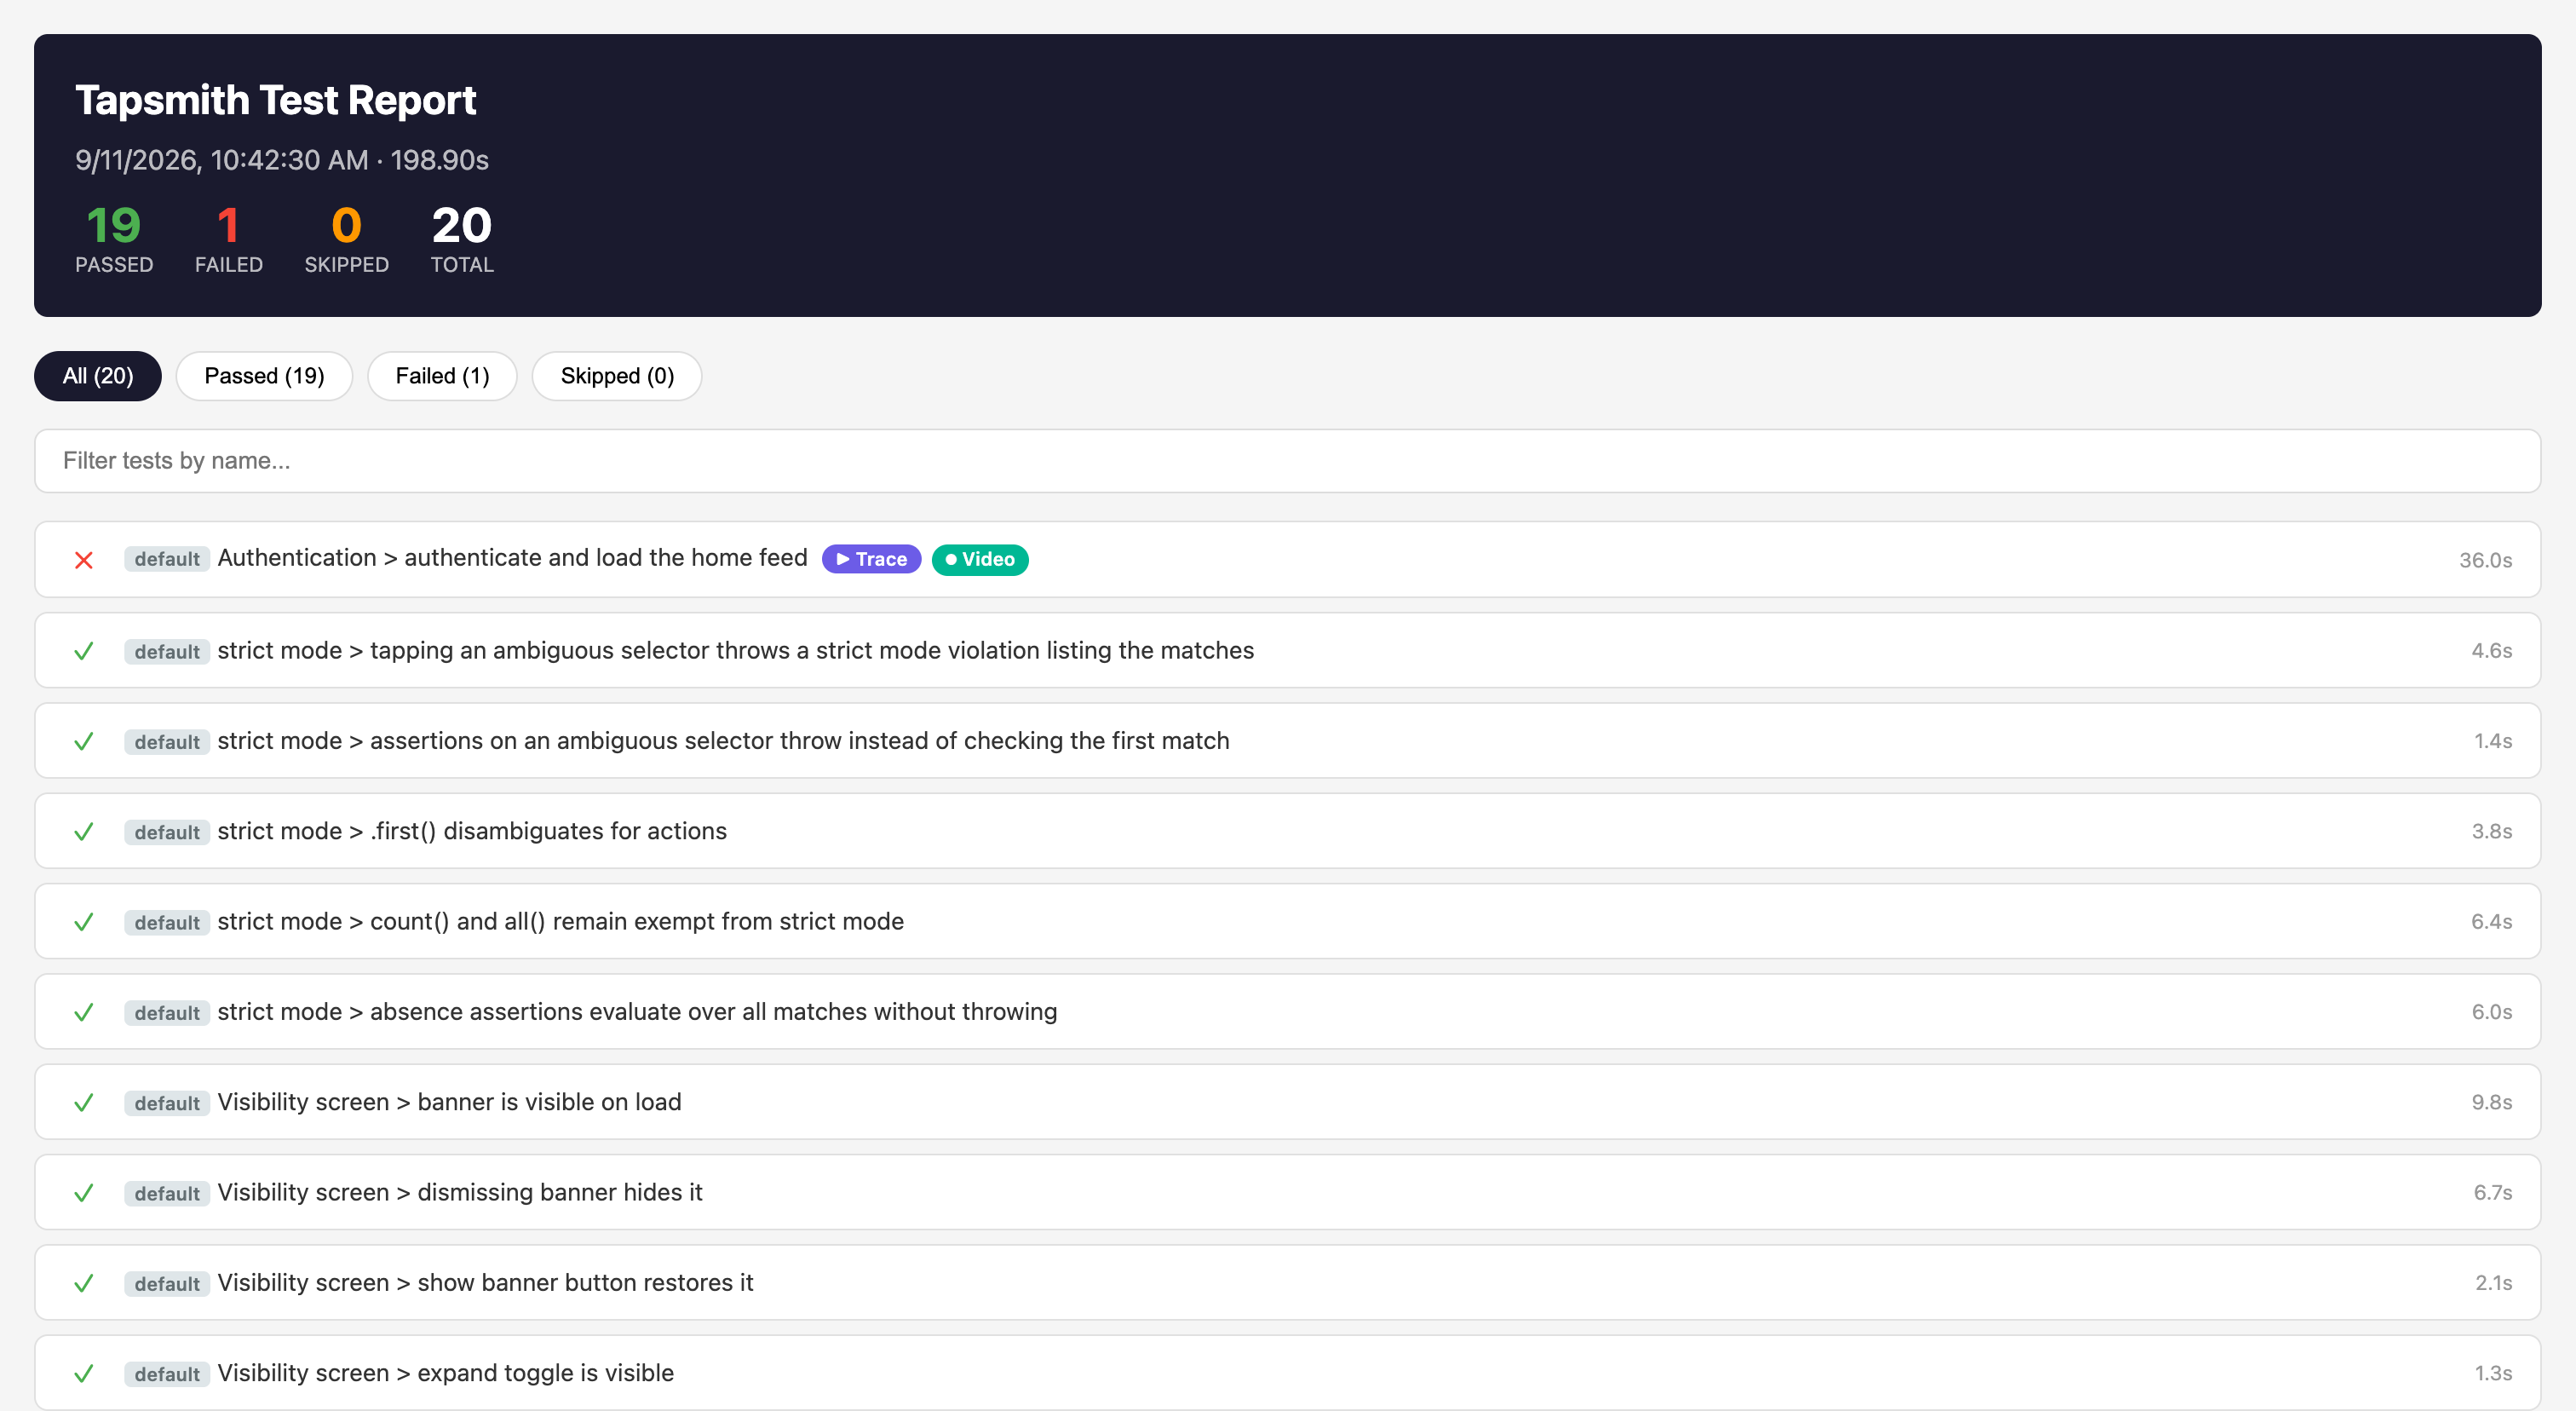
Task: Expand Visibility screen > dismissing banner hides it
Action: click(1287, 1192)
